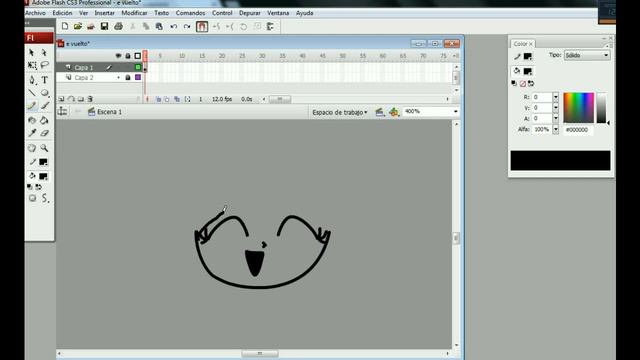Click the Escena 1 label
The width and height of the screenshot is (640, 360).
[109, 112]
